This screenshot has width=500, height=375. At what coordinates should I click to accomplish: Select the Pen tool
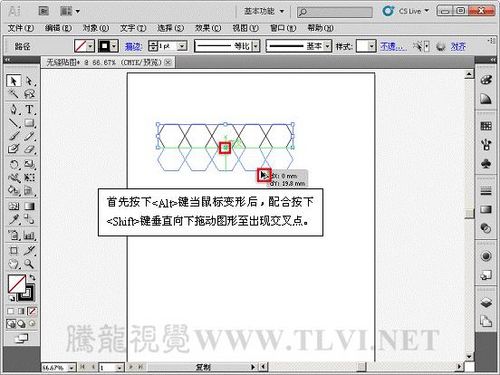click(14, 109)
